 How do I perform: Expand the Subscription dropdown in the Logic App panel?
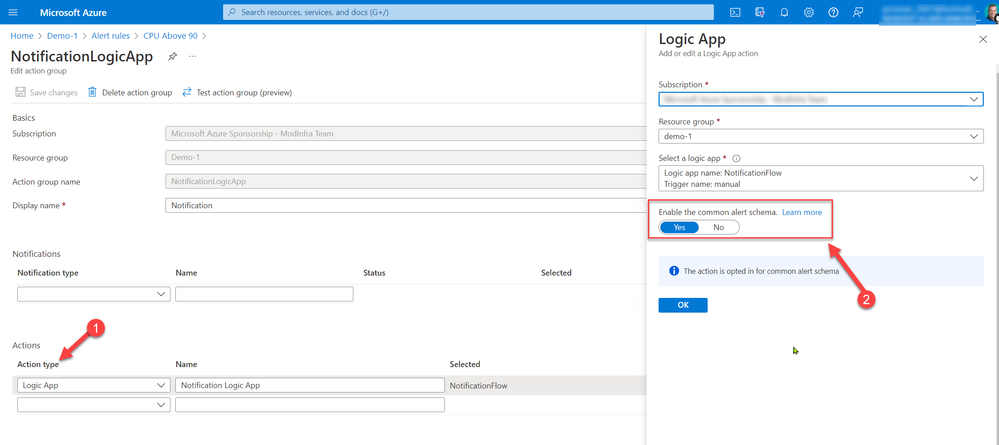tap(821, 99)
